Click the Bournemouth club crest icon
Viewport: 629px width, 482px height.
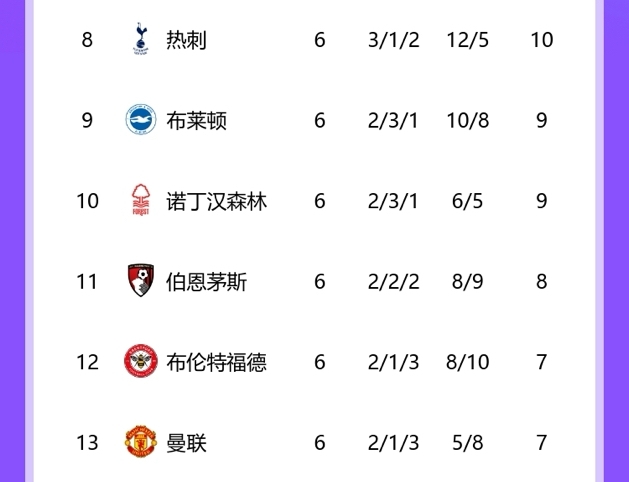pyautogui.click(x=140, y=281)
